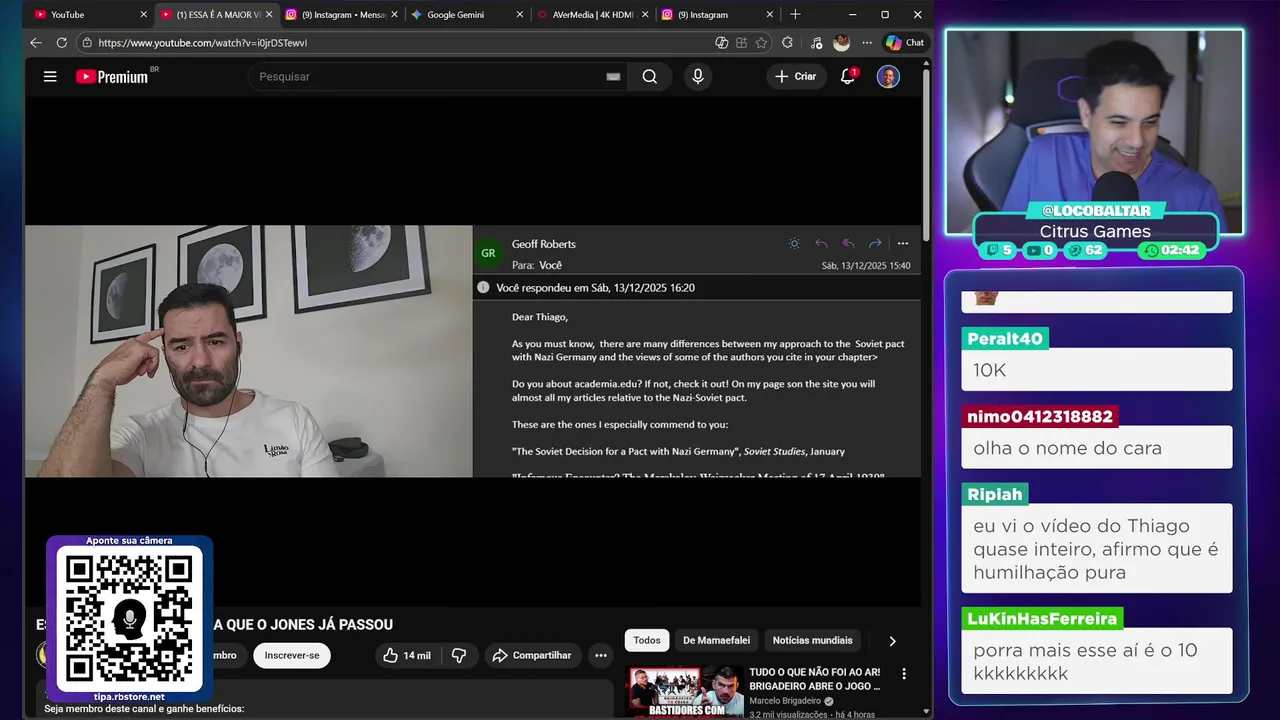This screenshot has height=720, width=1280.
Task: Start voice search with microphone
Action: pos(698,76)
